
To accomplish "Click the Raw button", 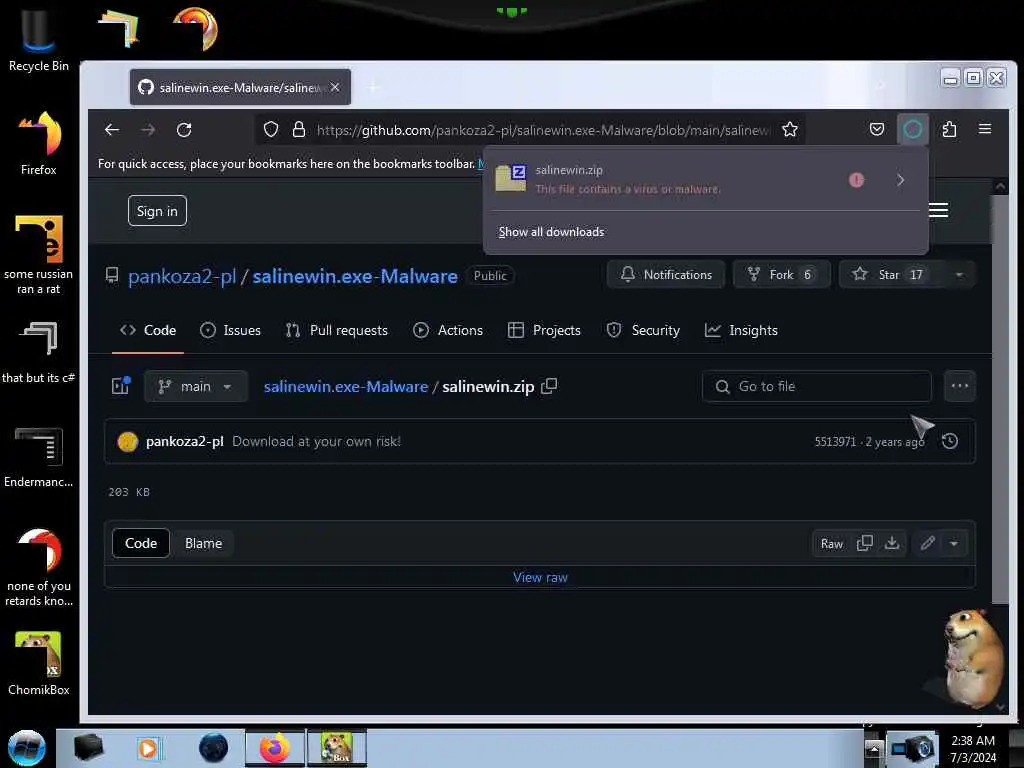I will pyautogui.click(x=831, y=544).
